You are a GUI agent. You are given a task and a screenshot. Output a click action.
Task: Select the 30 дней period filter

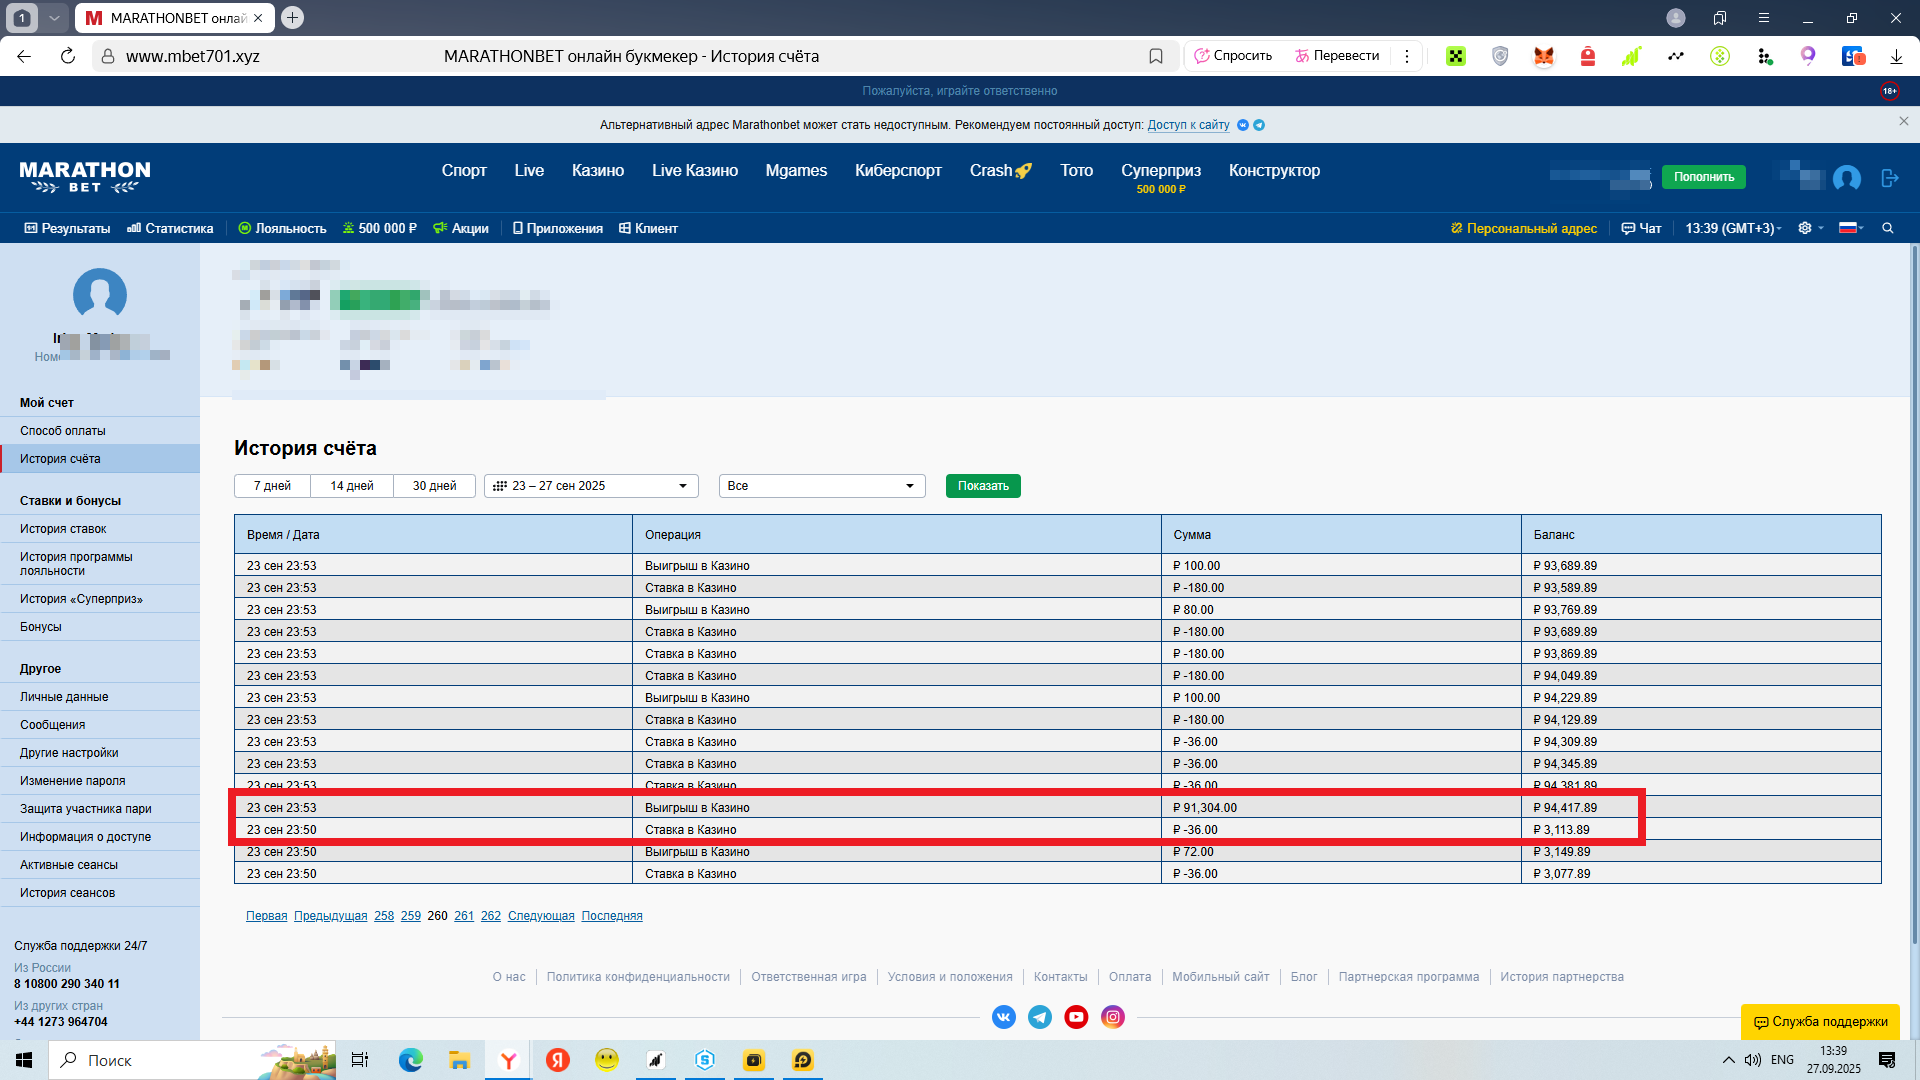pos(434,486)
